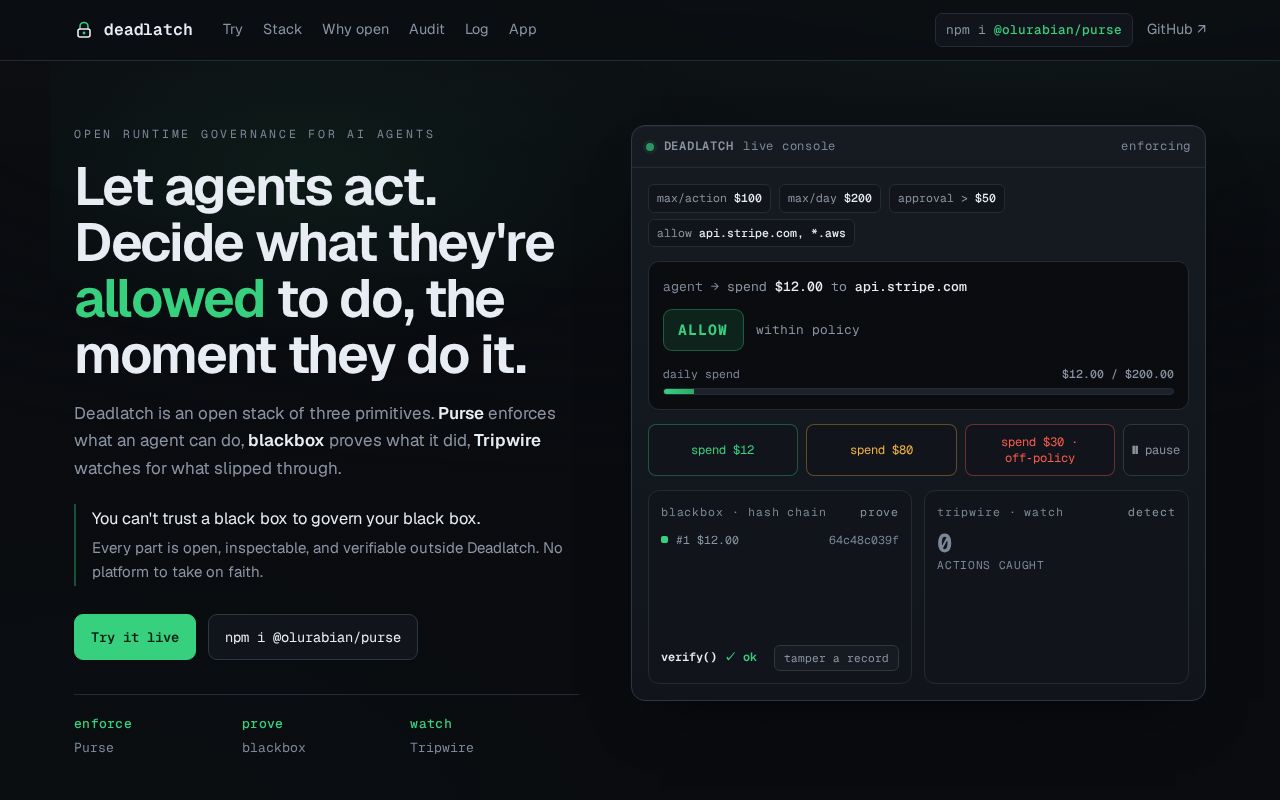Screen dimensions: 1280x800
Task: Go to the Why open section
Action: 355,30
